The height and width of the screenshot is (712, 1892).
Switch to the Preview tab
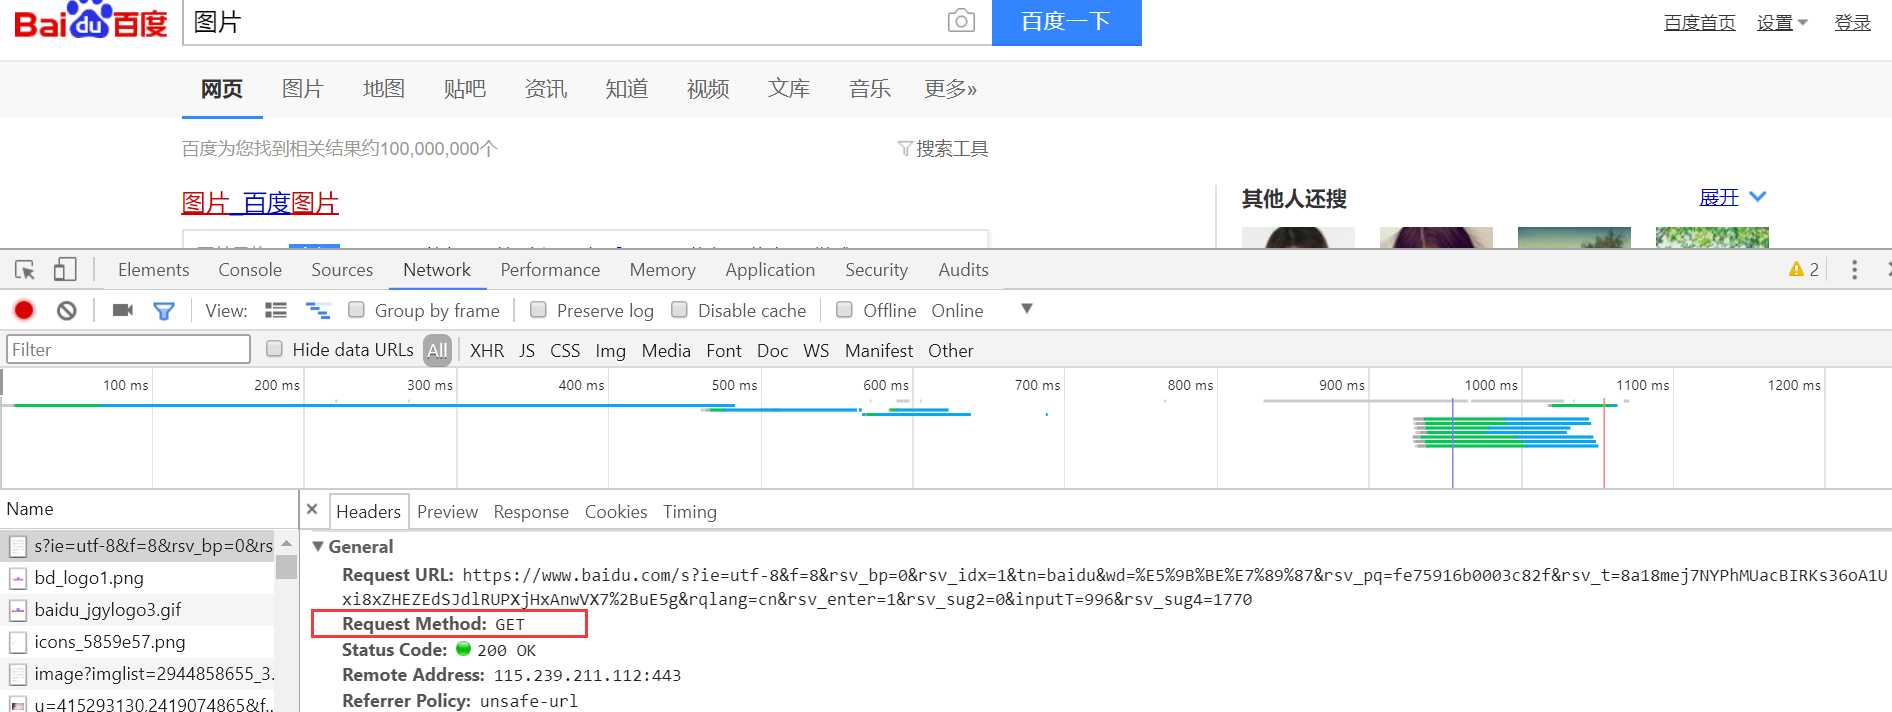tap(447, 512)
